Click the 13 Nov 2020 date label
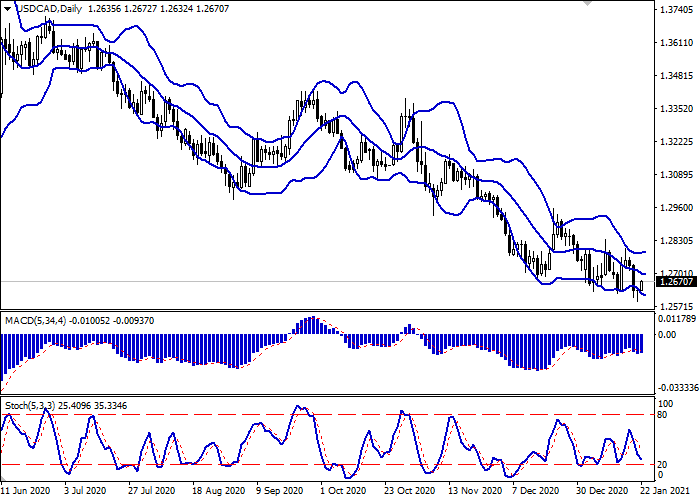 475,491
